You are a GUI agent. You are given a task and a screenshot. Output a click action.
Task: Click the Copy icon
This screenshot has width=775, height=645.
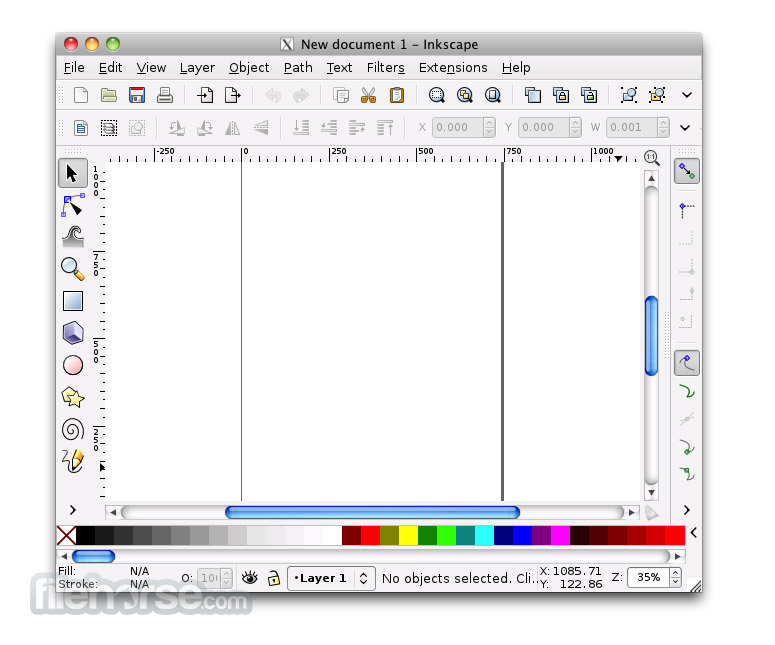click(341, 95)
